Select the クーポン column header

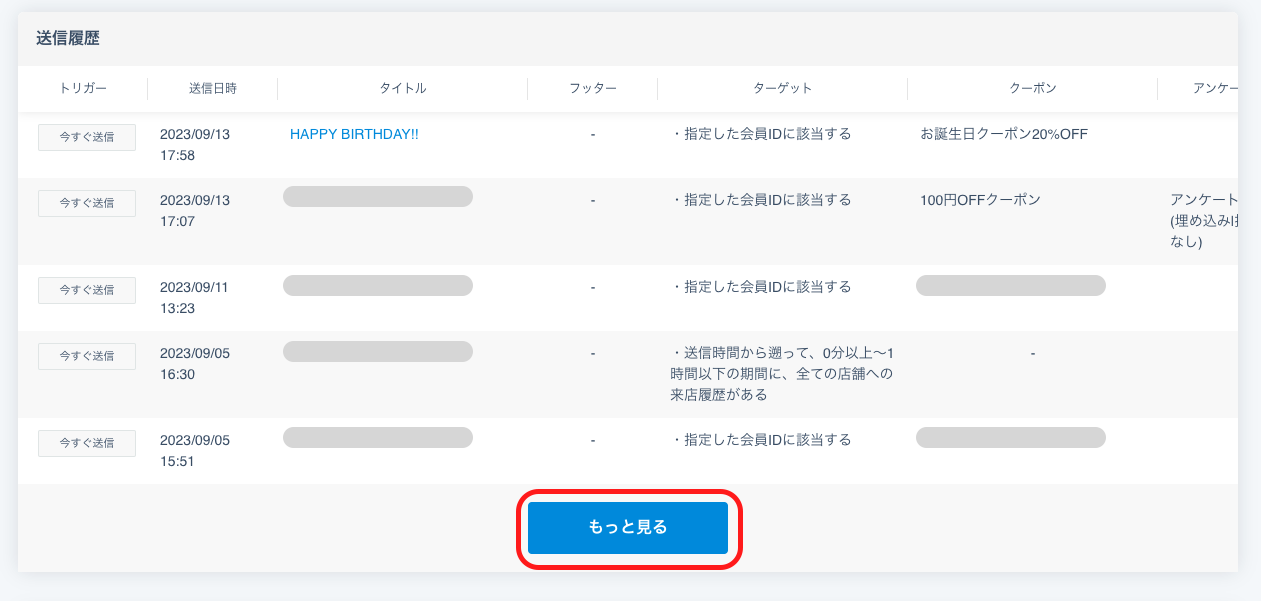click(x=1033, y=88)
